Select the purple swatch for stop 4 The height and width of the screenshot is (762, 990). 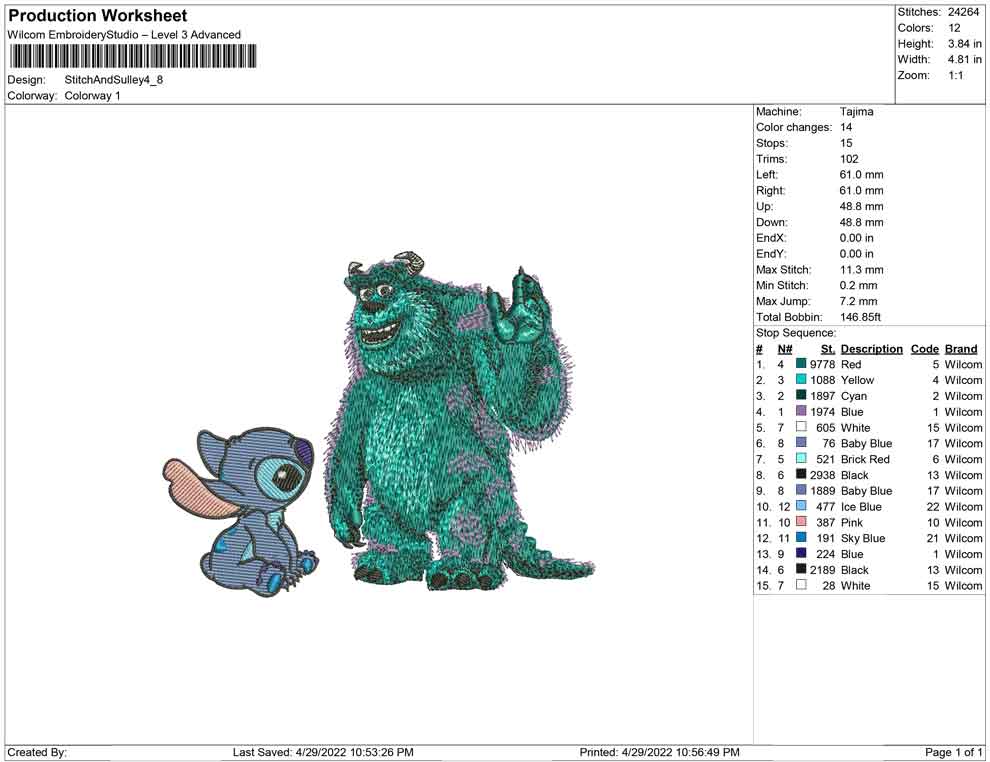click(x=801, y=411)
